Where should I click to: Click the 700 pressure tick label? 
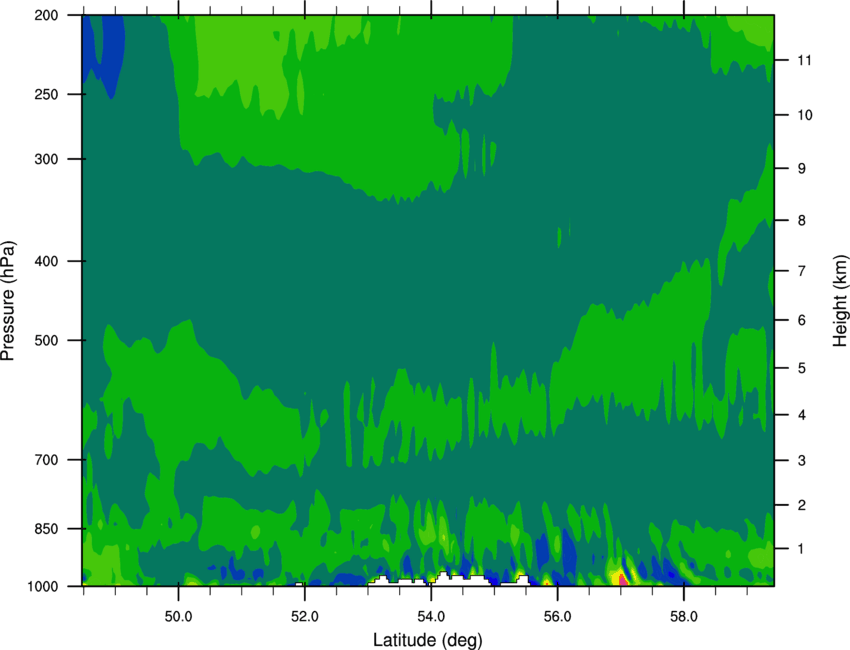click(46, 460)
